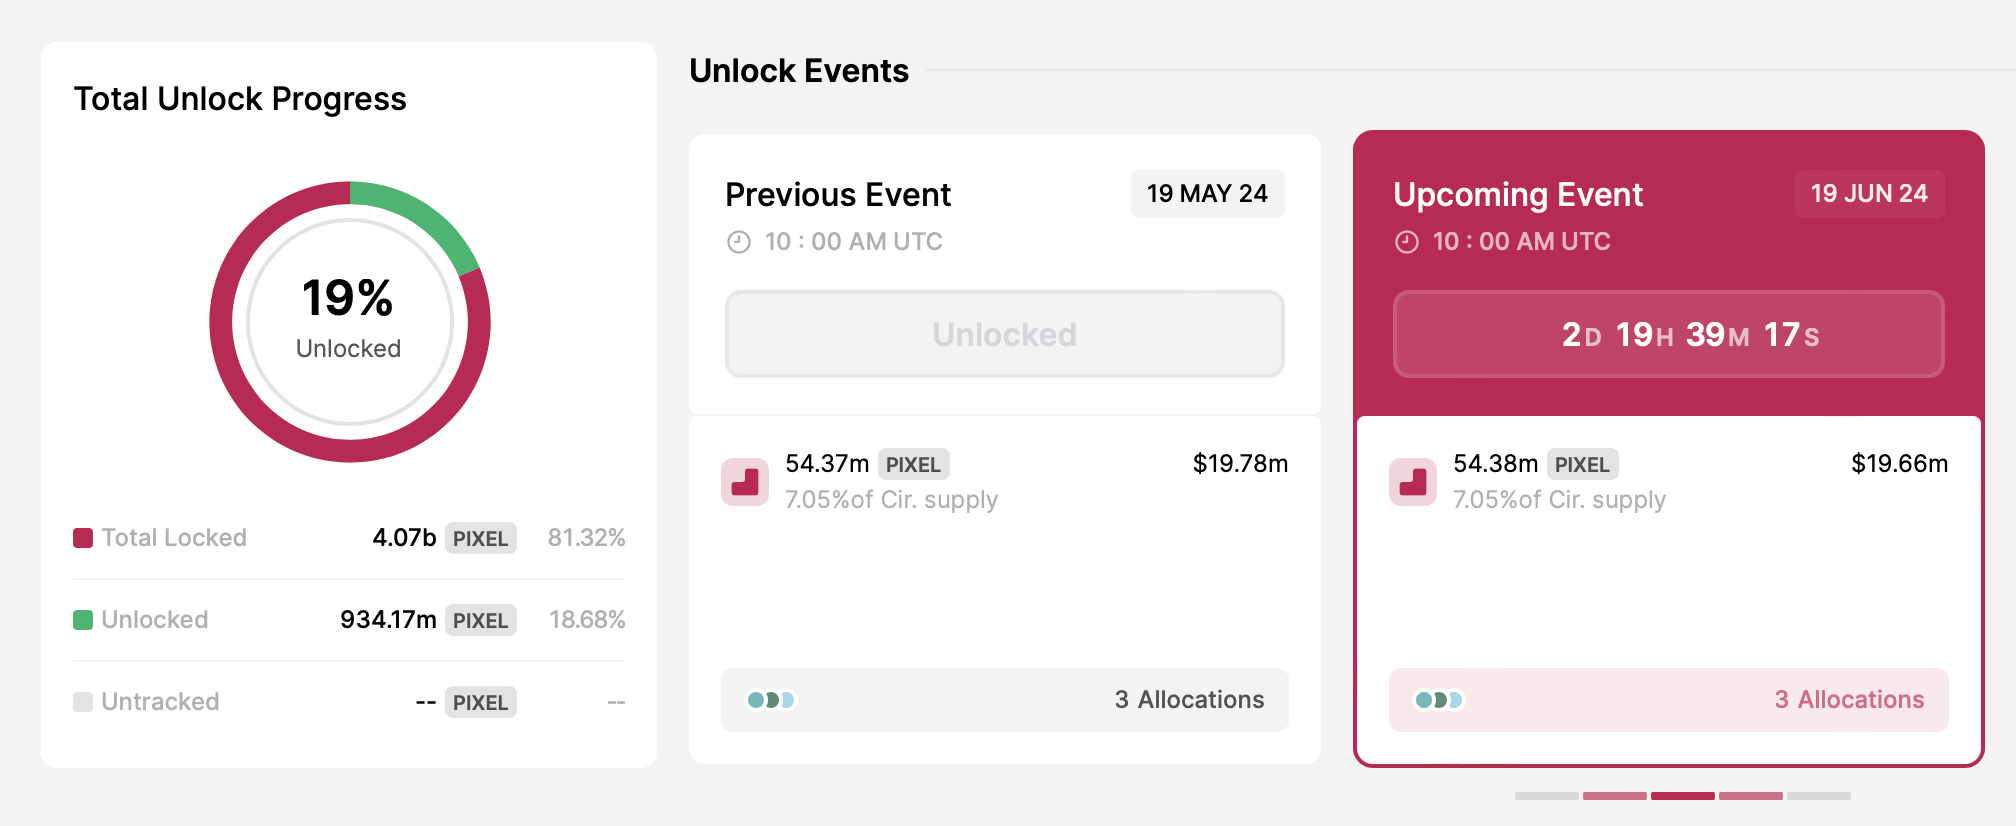Click the Upcoming Event PIXEL token icon
Viewport: 2016px width, 826px height.
[1413, 482]
